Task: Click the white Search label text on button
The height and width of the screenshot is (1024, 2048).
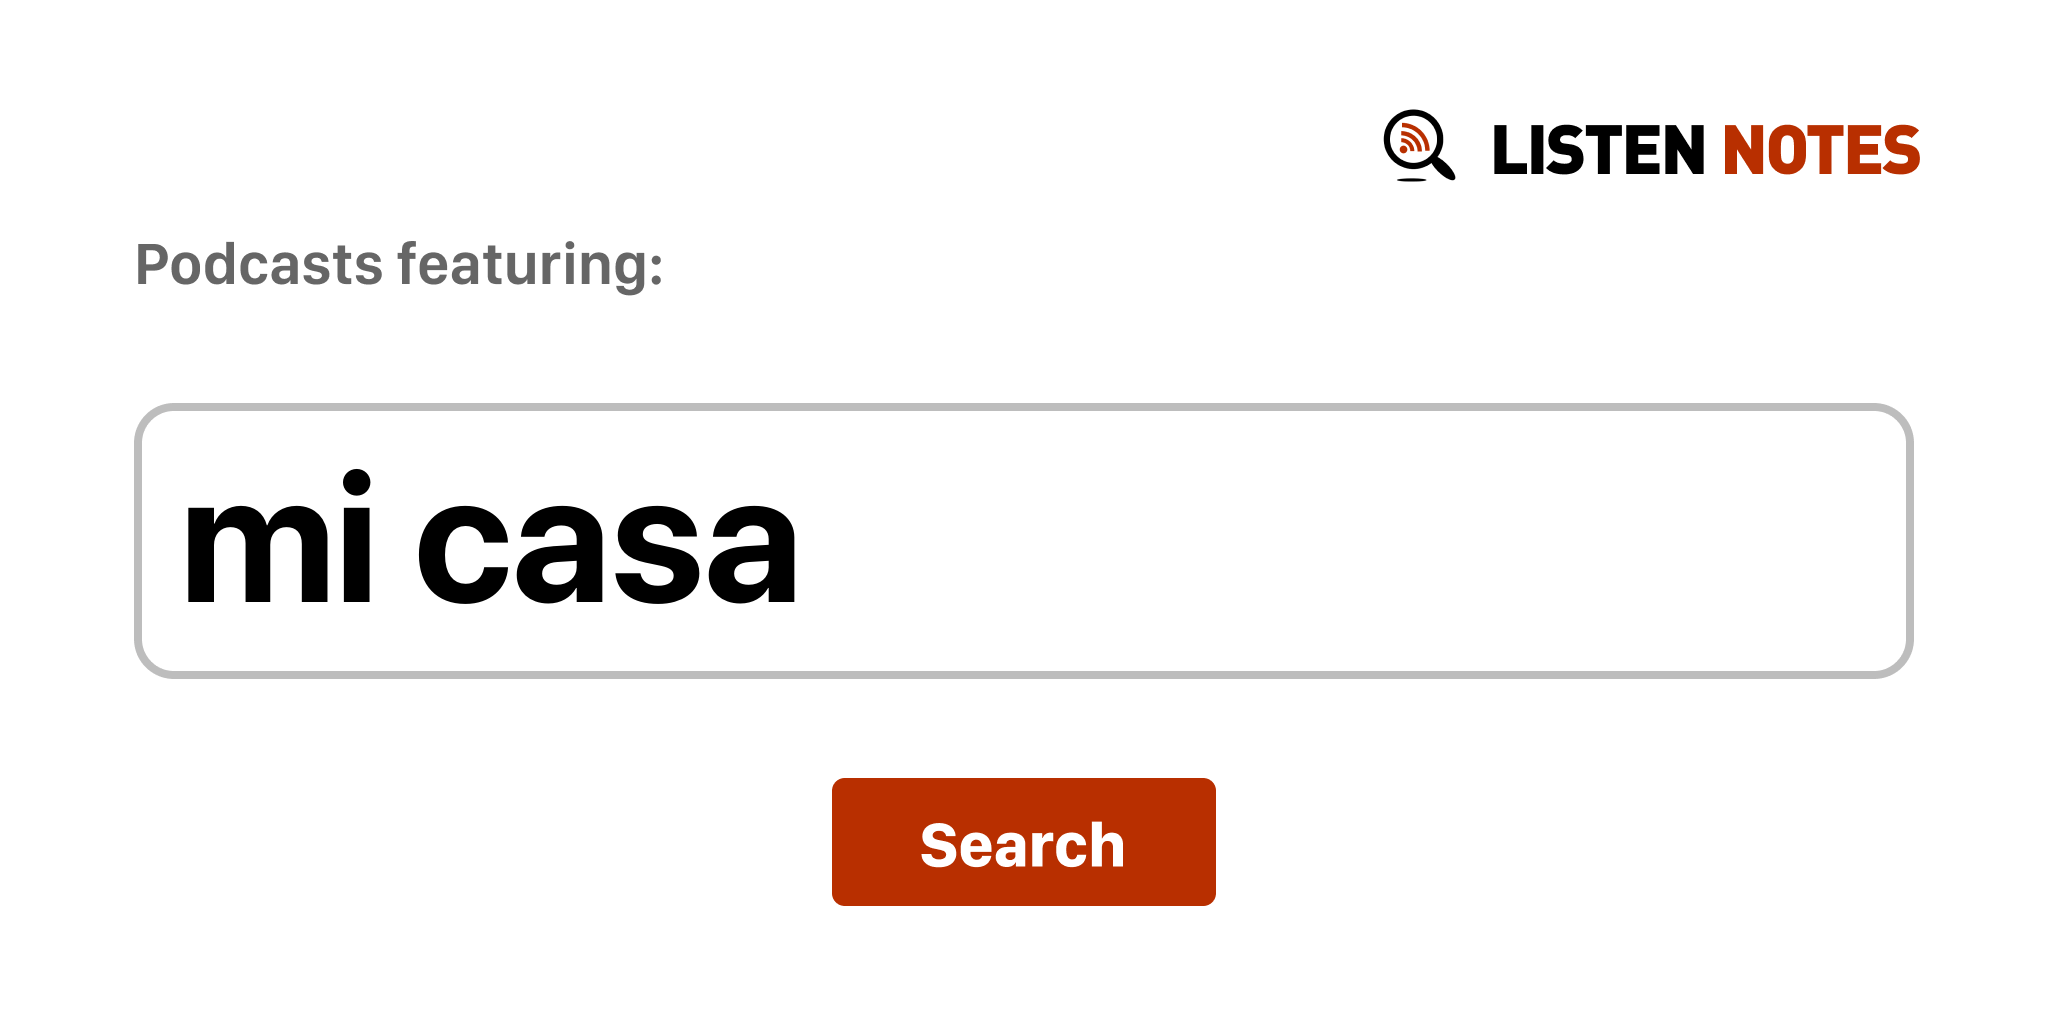Action: coord(1023,845)
